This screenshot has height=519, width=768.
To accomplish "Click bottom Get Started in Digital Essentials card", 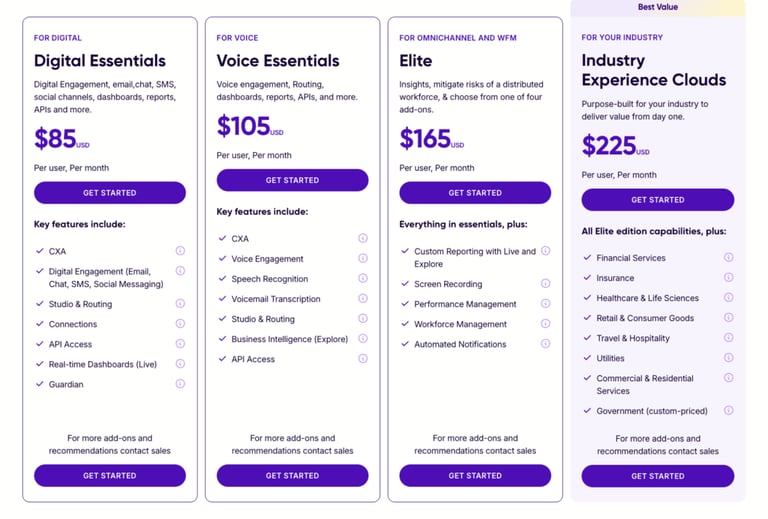I will [110, 475].
